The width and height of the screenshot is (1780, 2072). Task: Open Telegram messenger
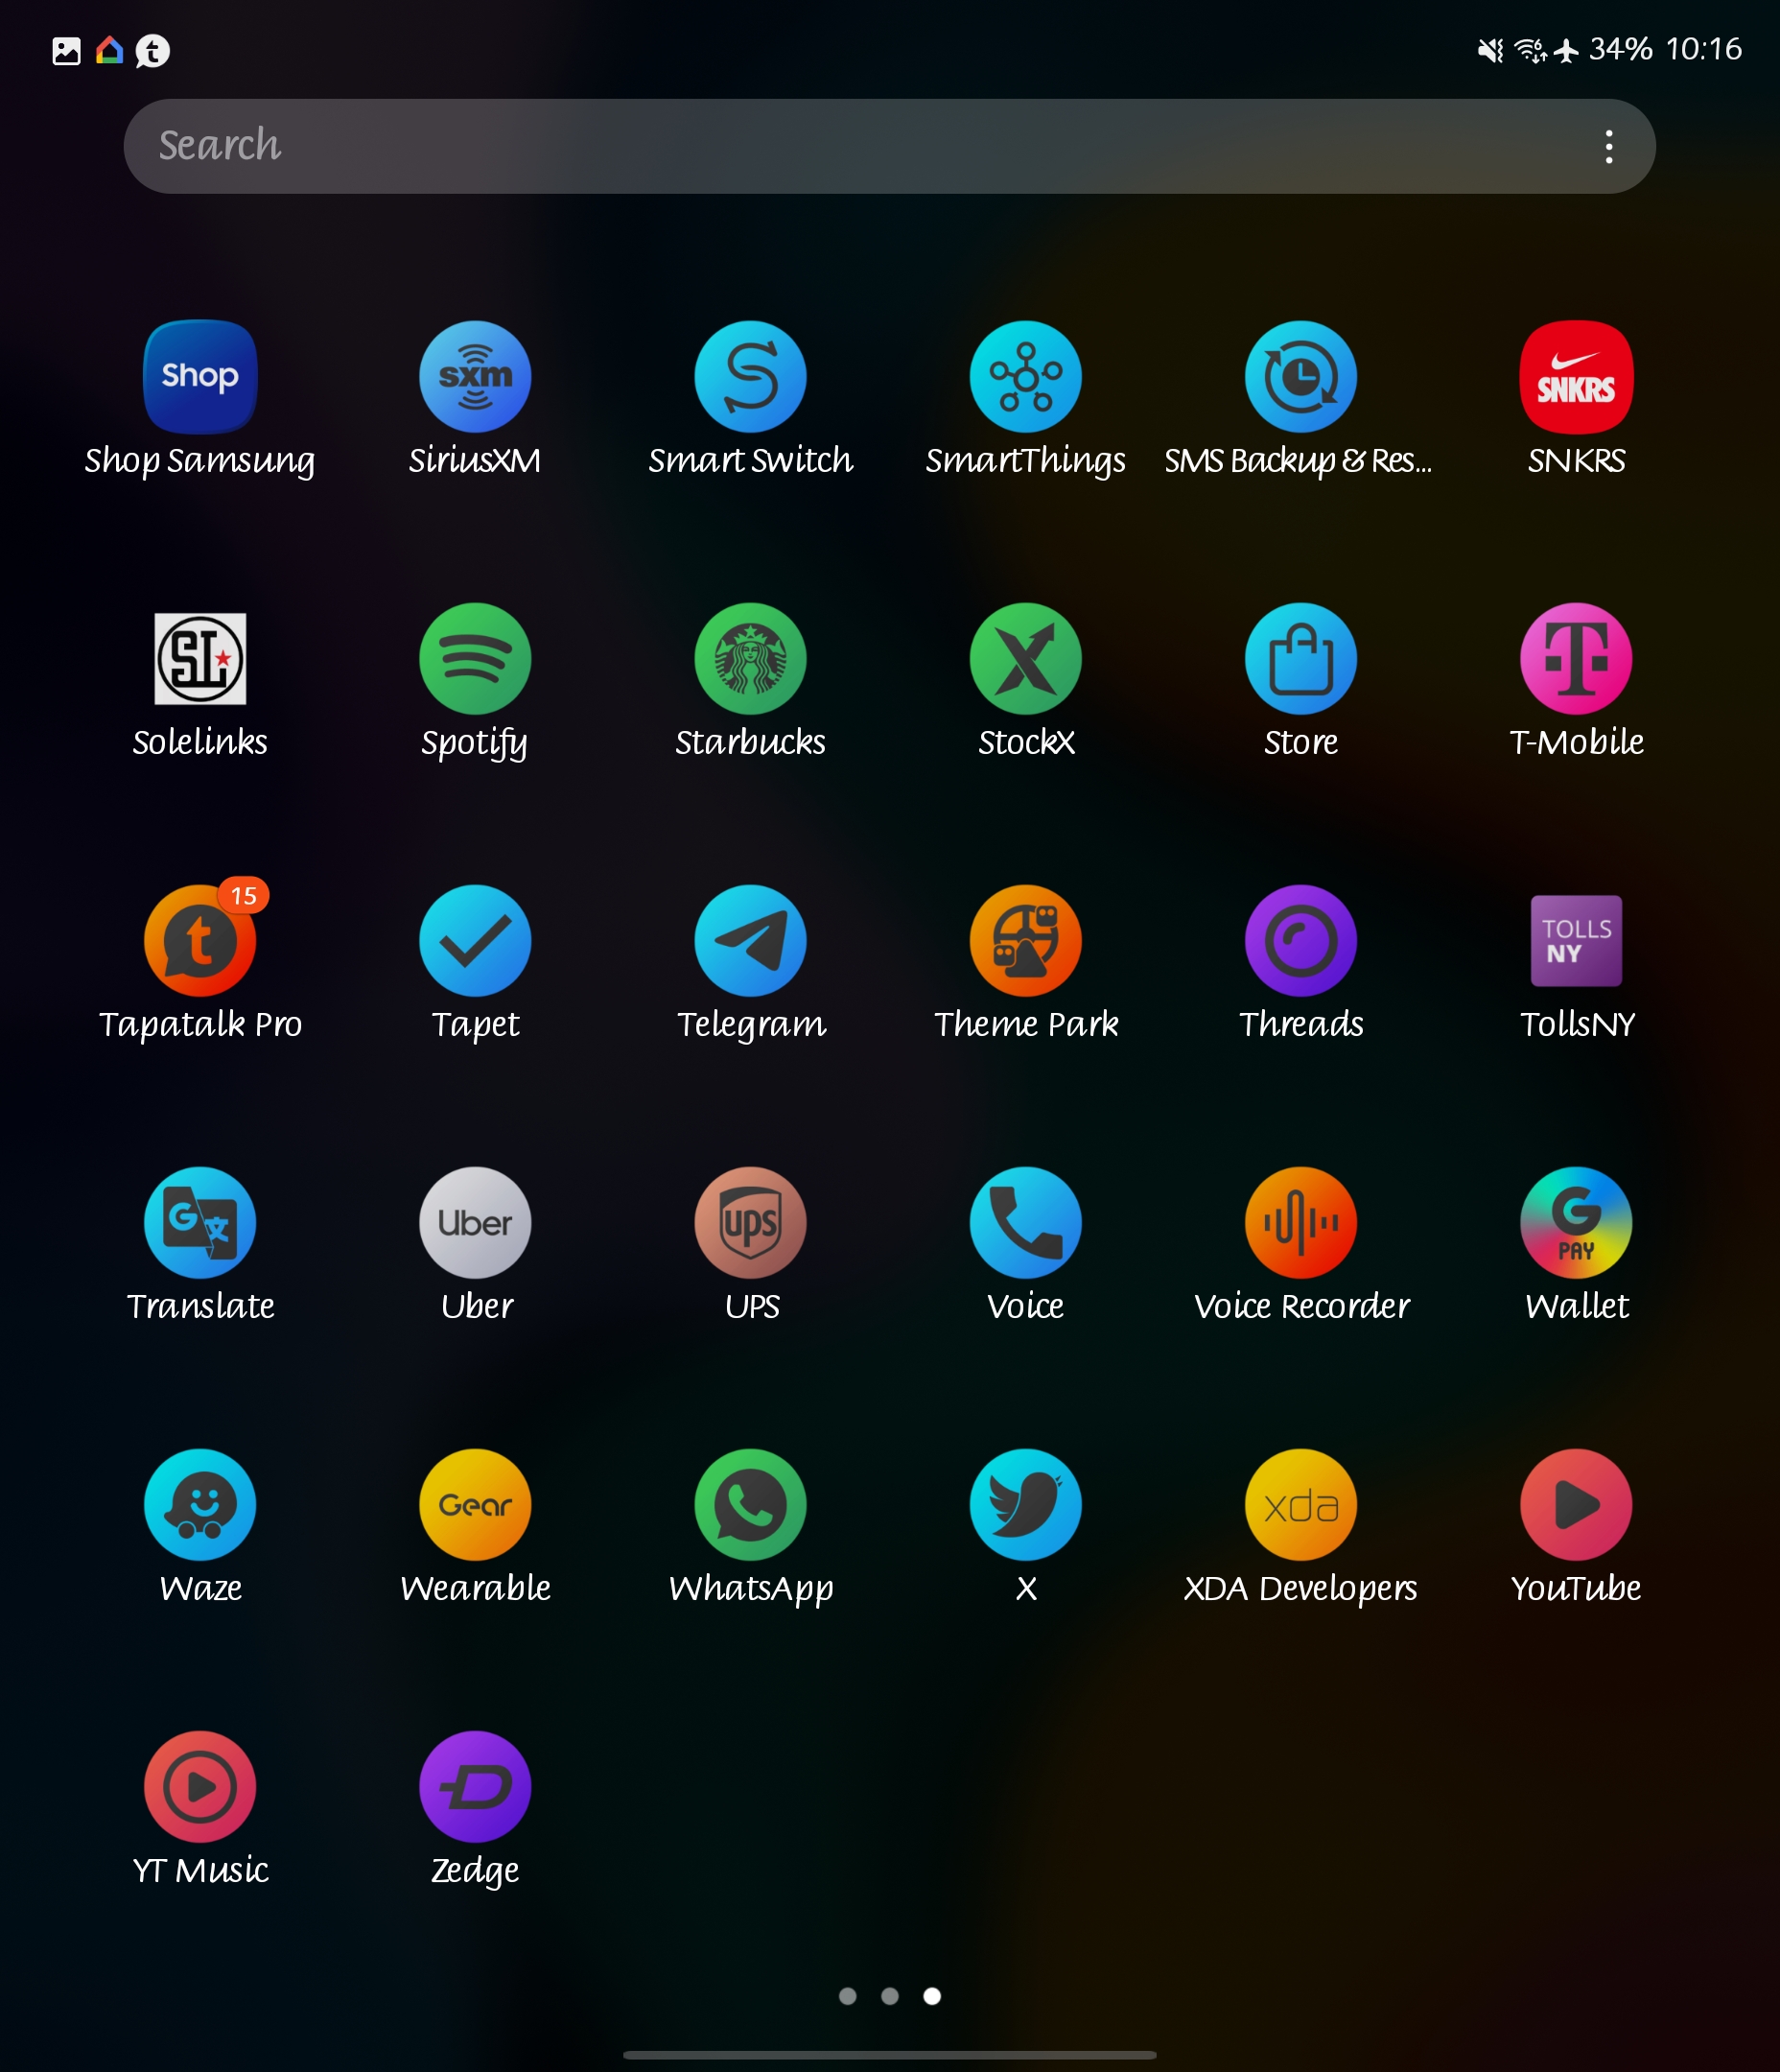coord(750,941)
